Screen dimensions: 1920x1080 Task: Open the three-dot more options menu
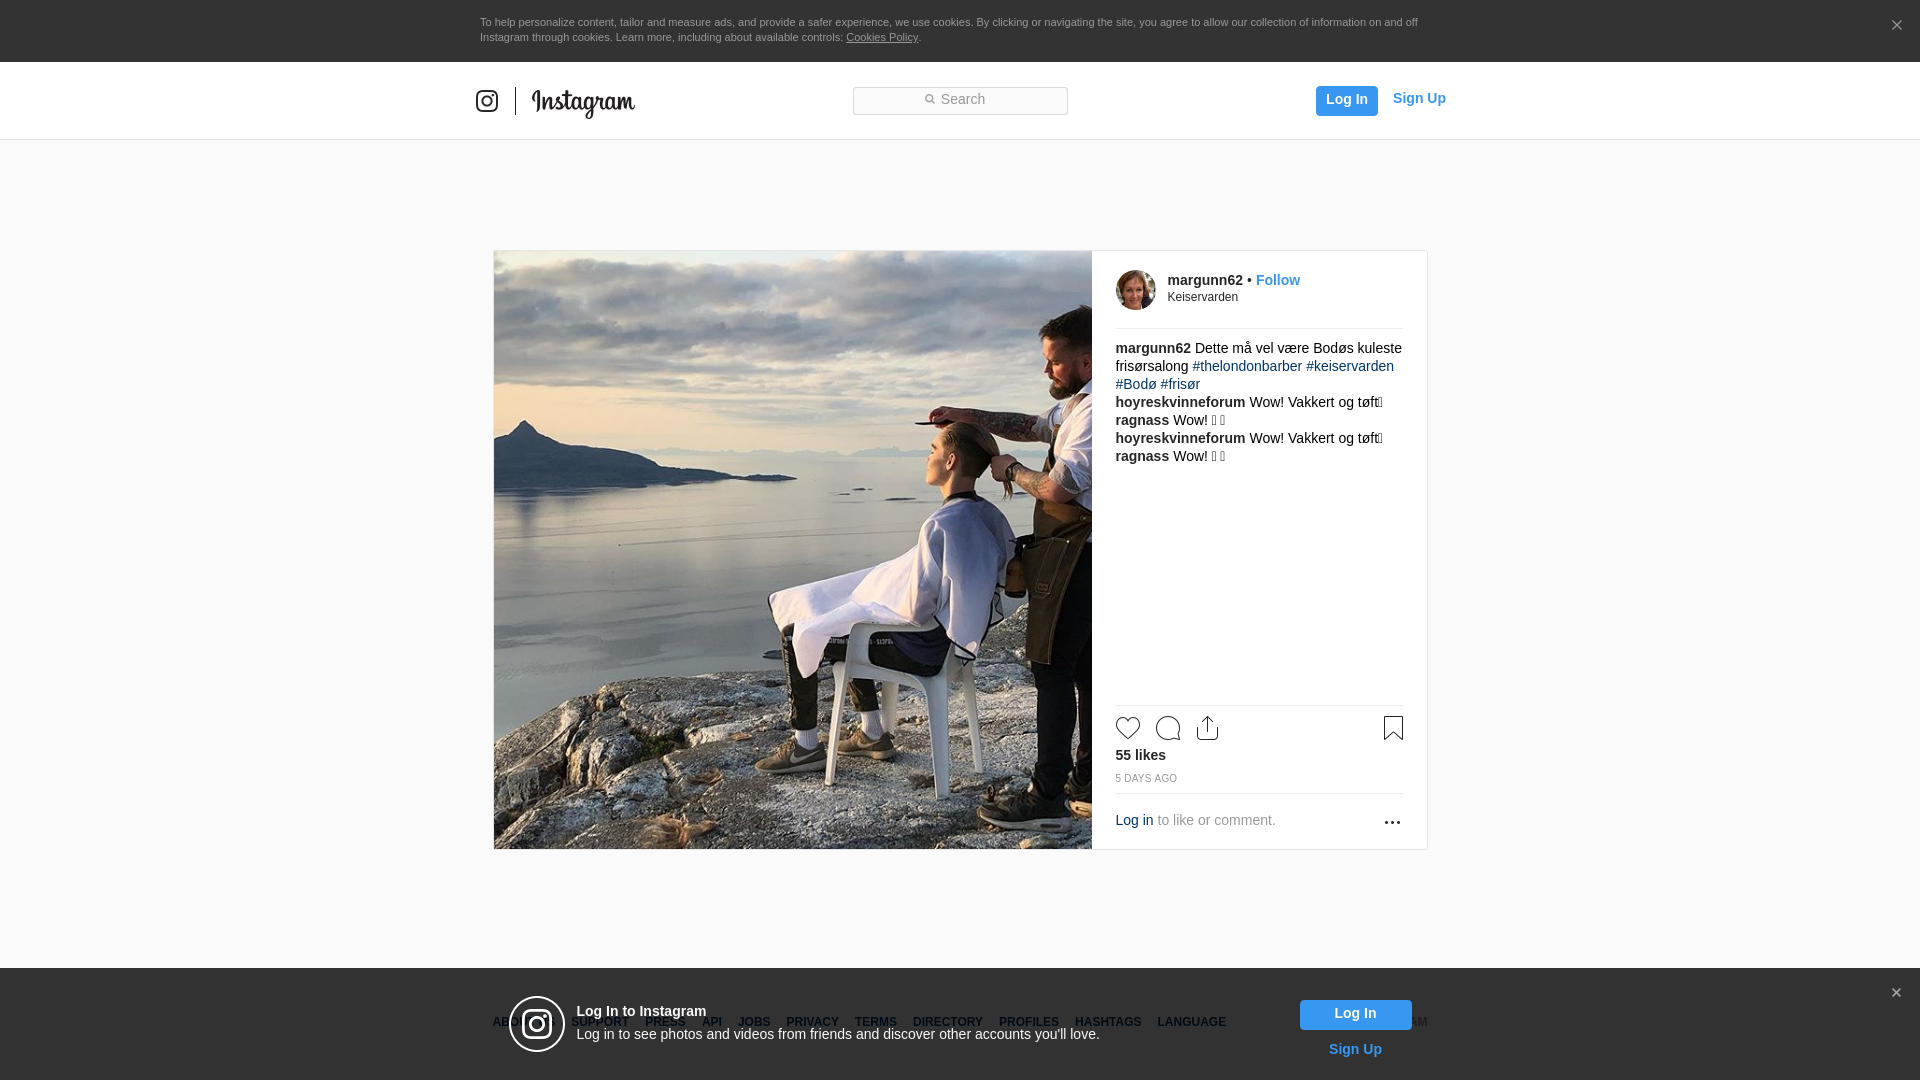pos(1392,822)
